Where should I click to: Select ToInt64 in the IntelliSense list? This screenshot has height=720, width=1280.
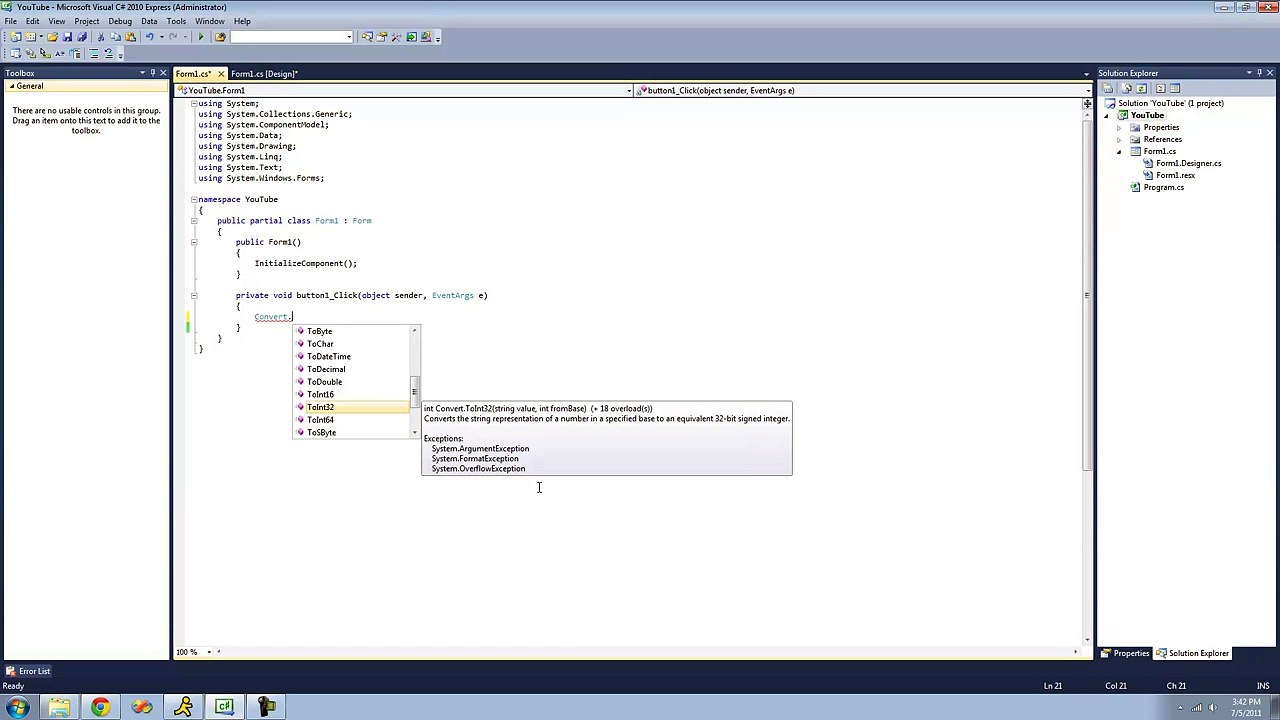(352, 420)
